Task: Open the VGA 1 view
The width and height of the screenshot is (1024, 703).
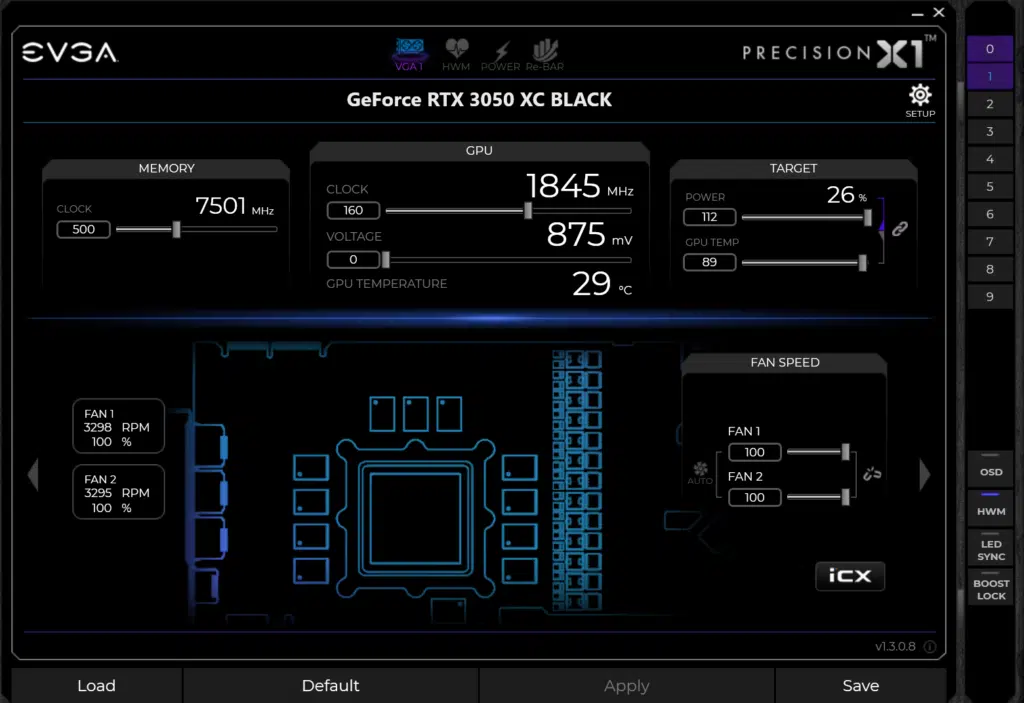Action: 409,54
